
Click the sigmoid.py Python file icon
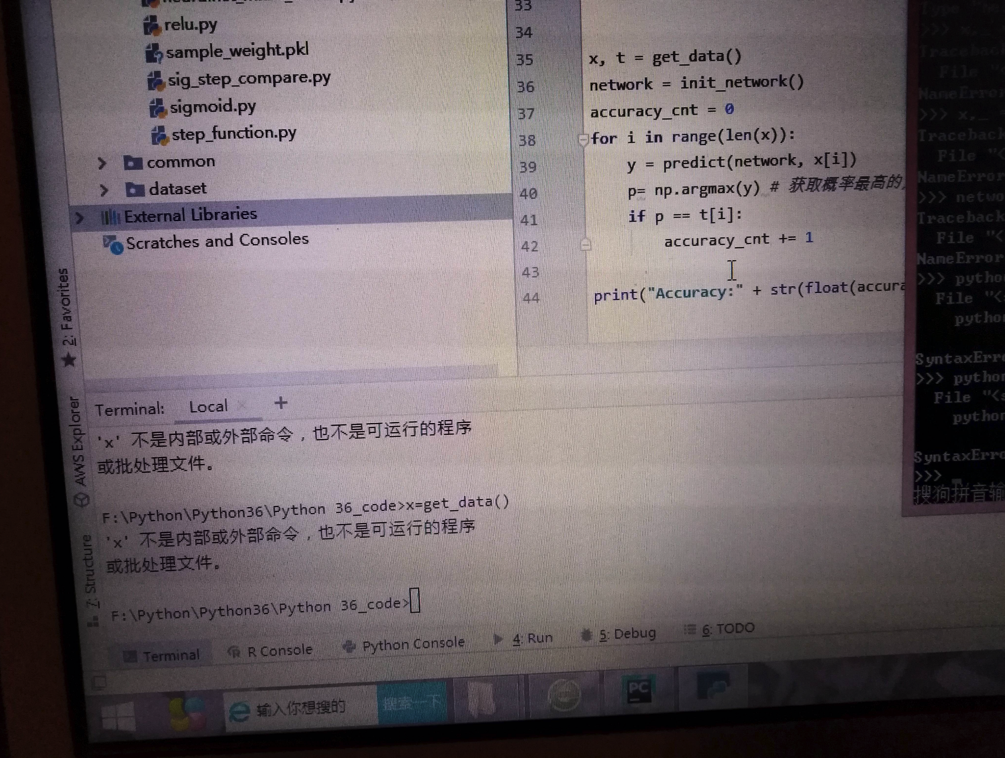click(158, 108)
